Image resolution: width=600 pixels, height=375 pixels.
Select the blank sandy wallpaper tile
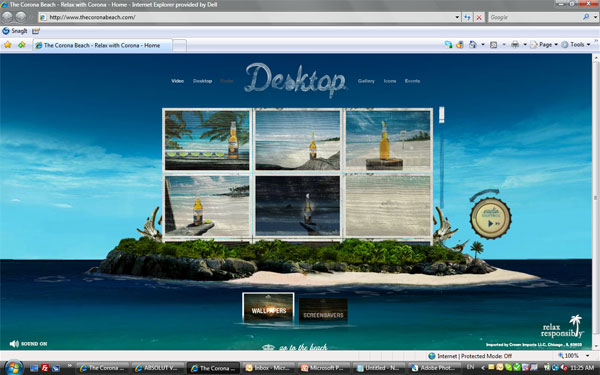coord(388,205)
